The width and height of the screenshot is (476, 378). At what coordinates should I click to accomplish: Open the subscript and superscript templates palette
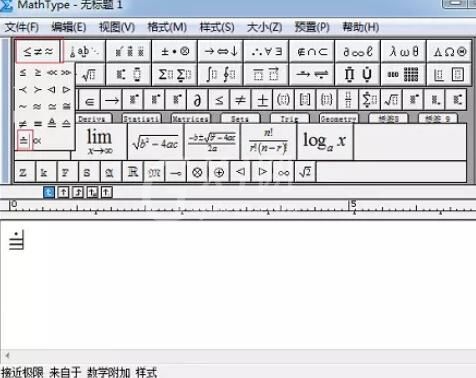point(129,74)
